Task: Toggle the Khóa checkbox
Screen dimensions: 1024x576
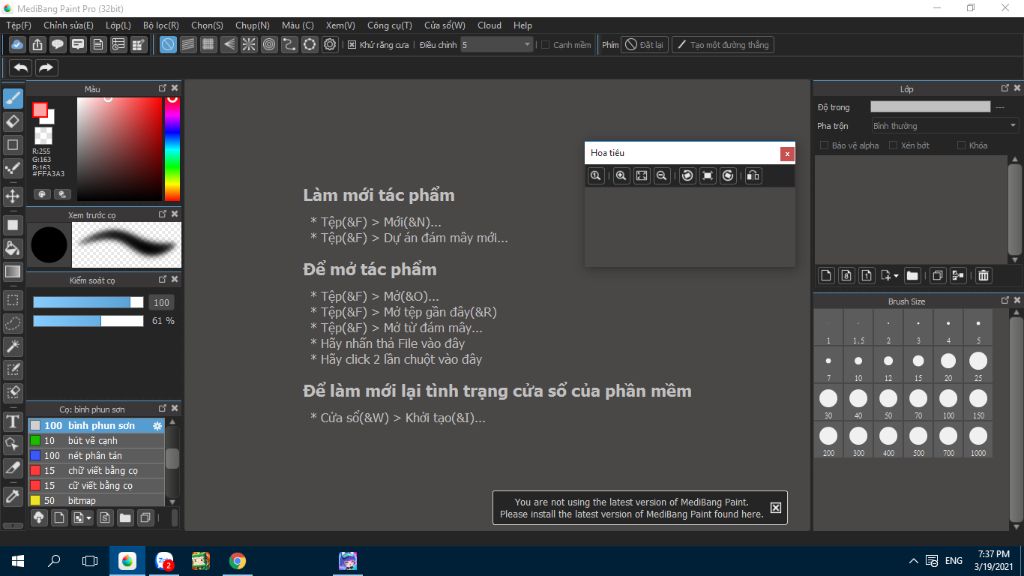Action: (961, 146)
